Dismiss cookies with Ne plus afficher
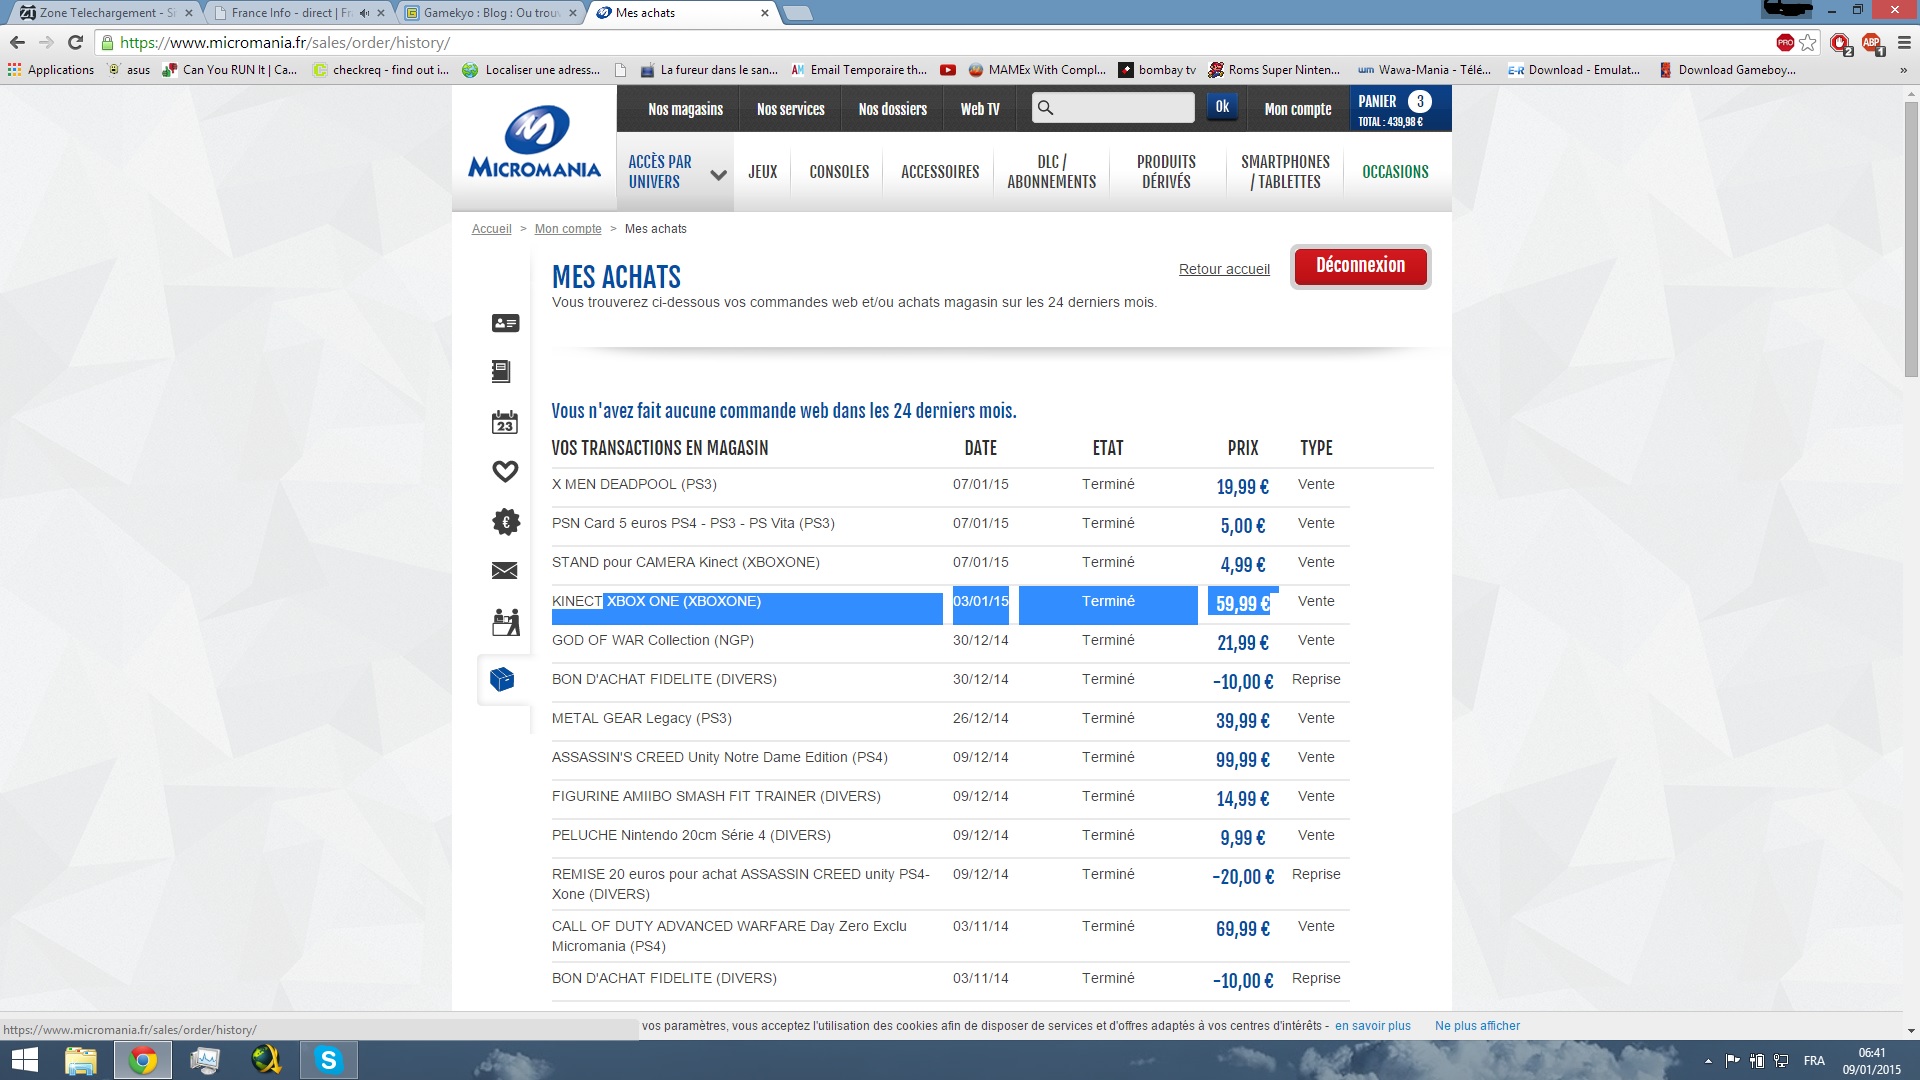The height and width of the screenshot is (1080, 1920). pos(1477,1026)
